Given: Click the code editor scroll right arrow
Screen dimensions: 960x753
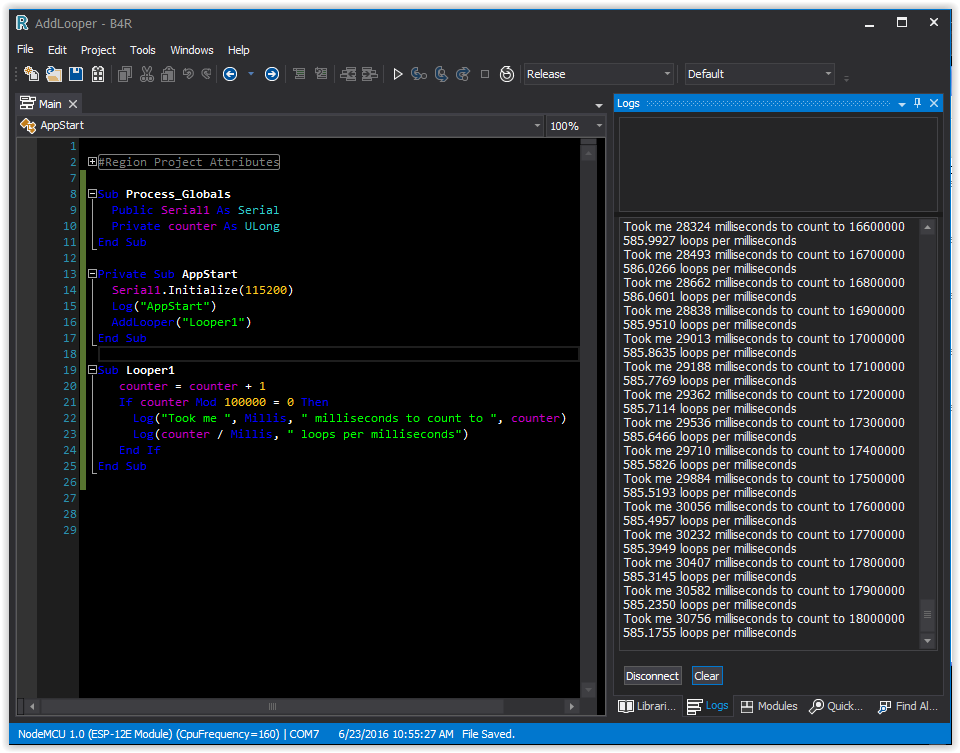Looking at the screenshot, I should (572, 706).
